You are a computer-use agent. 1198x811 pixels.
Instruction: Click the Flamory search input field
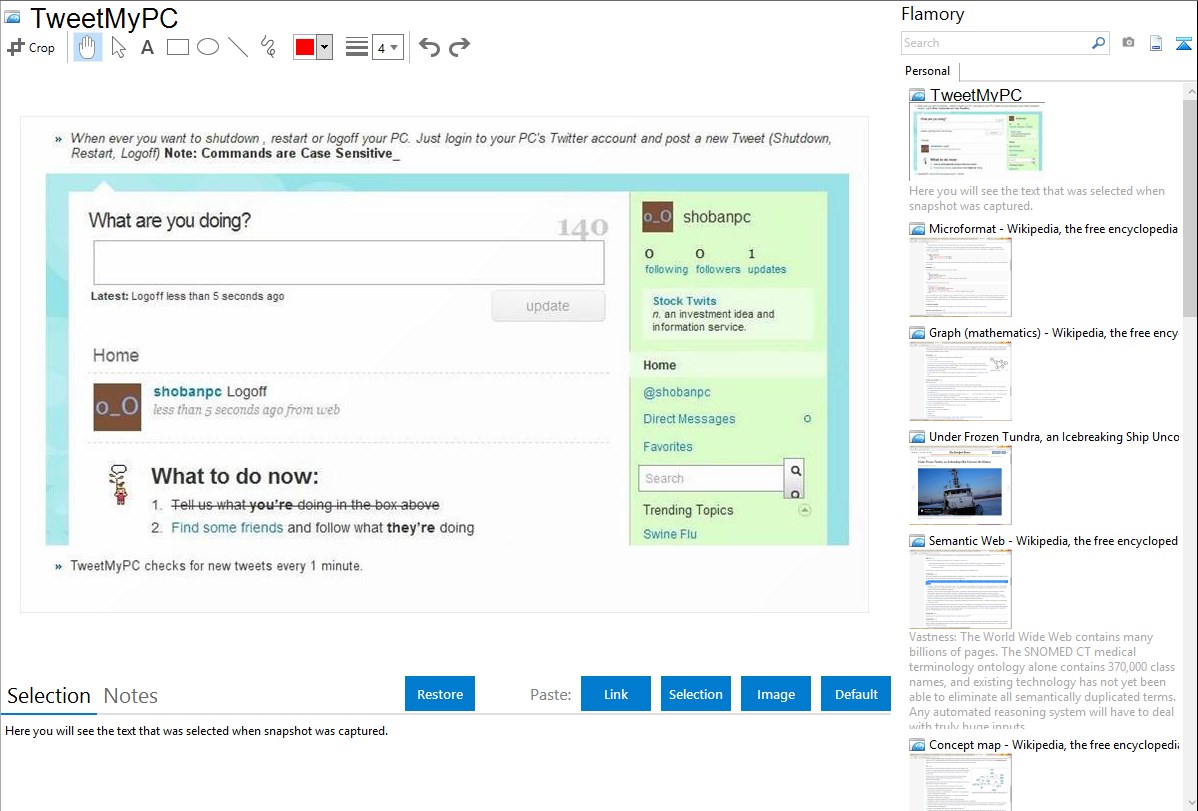995,43
